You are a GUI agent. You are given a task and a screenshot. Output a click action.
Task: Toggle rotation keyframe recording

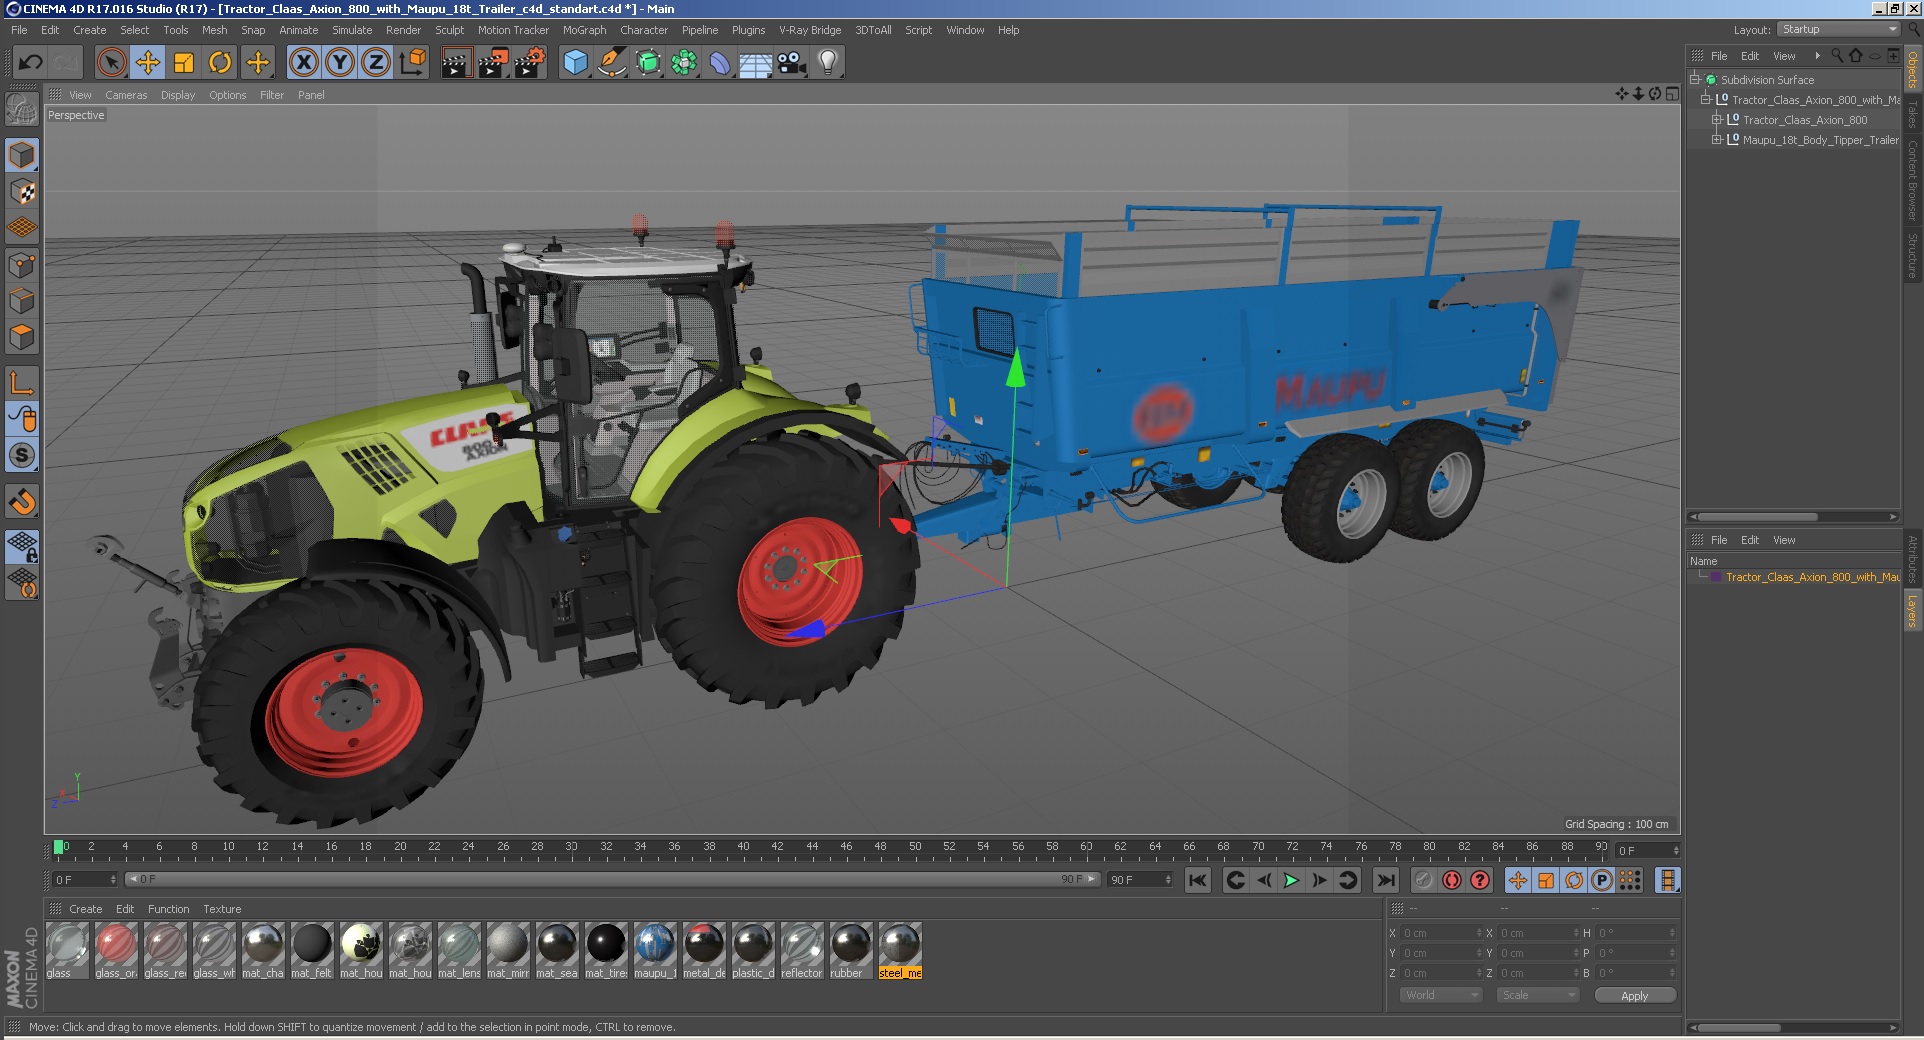tap(1574, 880)
